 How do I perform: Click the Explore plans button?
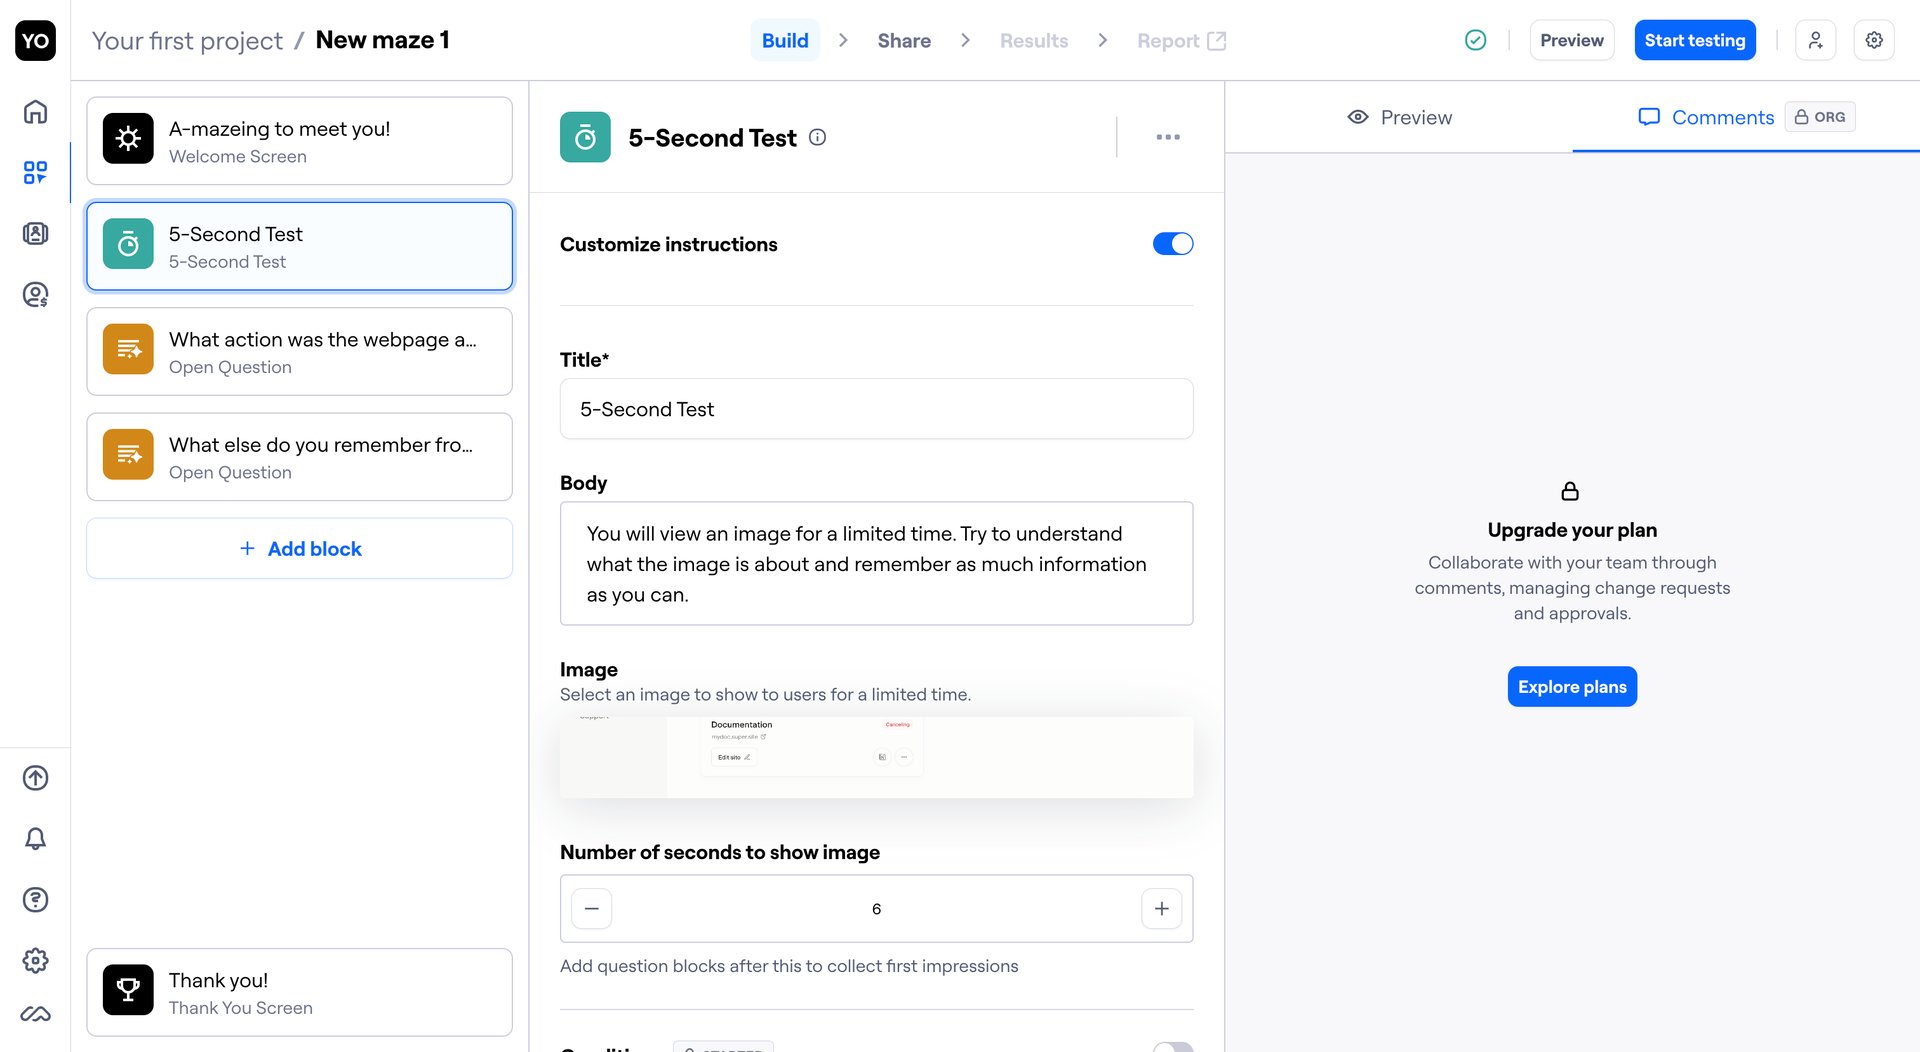click(x=1571, y=687)
